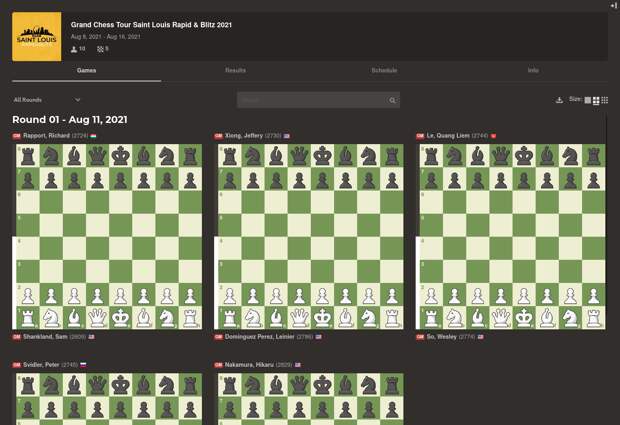This screenshot has width=620, height=425.
Task: Click the GM badge next to So, Wesley
Action: tap(420, 337)
